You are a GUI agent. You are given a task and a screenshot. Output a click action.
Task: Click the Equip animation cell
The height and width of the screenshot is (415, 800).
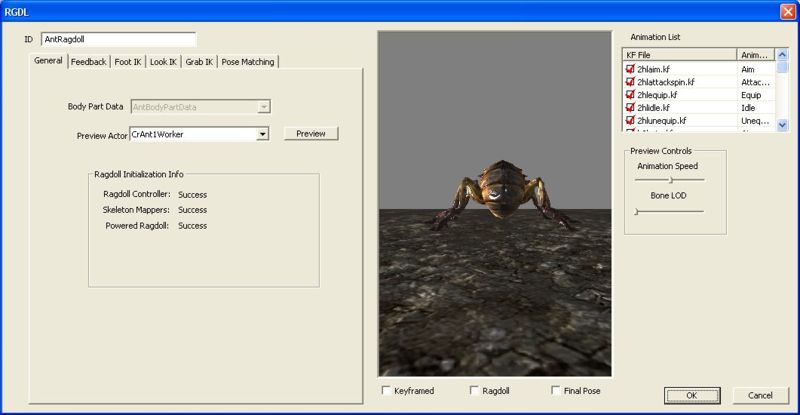[x=751, y=95]
